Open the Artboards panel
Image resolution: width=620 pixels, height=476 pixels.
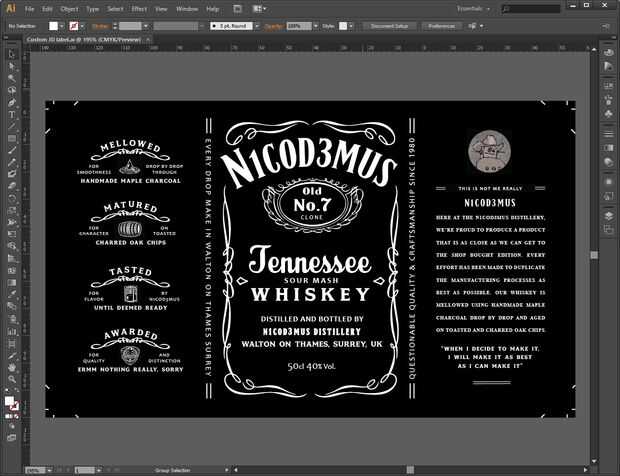pos(609,229)
